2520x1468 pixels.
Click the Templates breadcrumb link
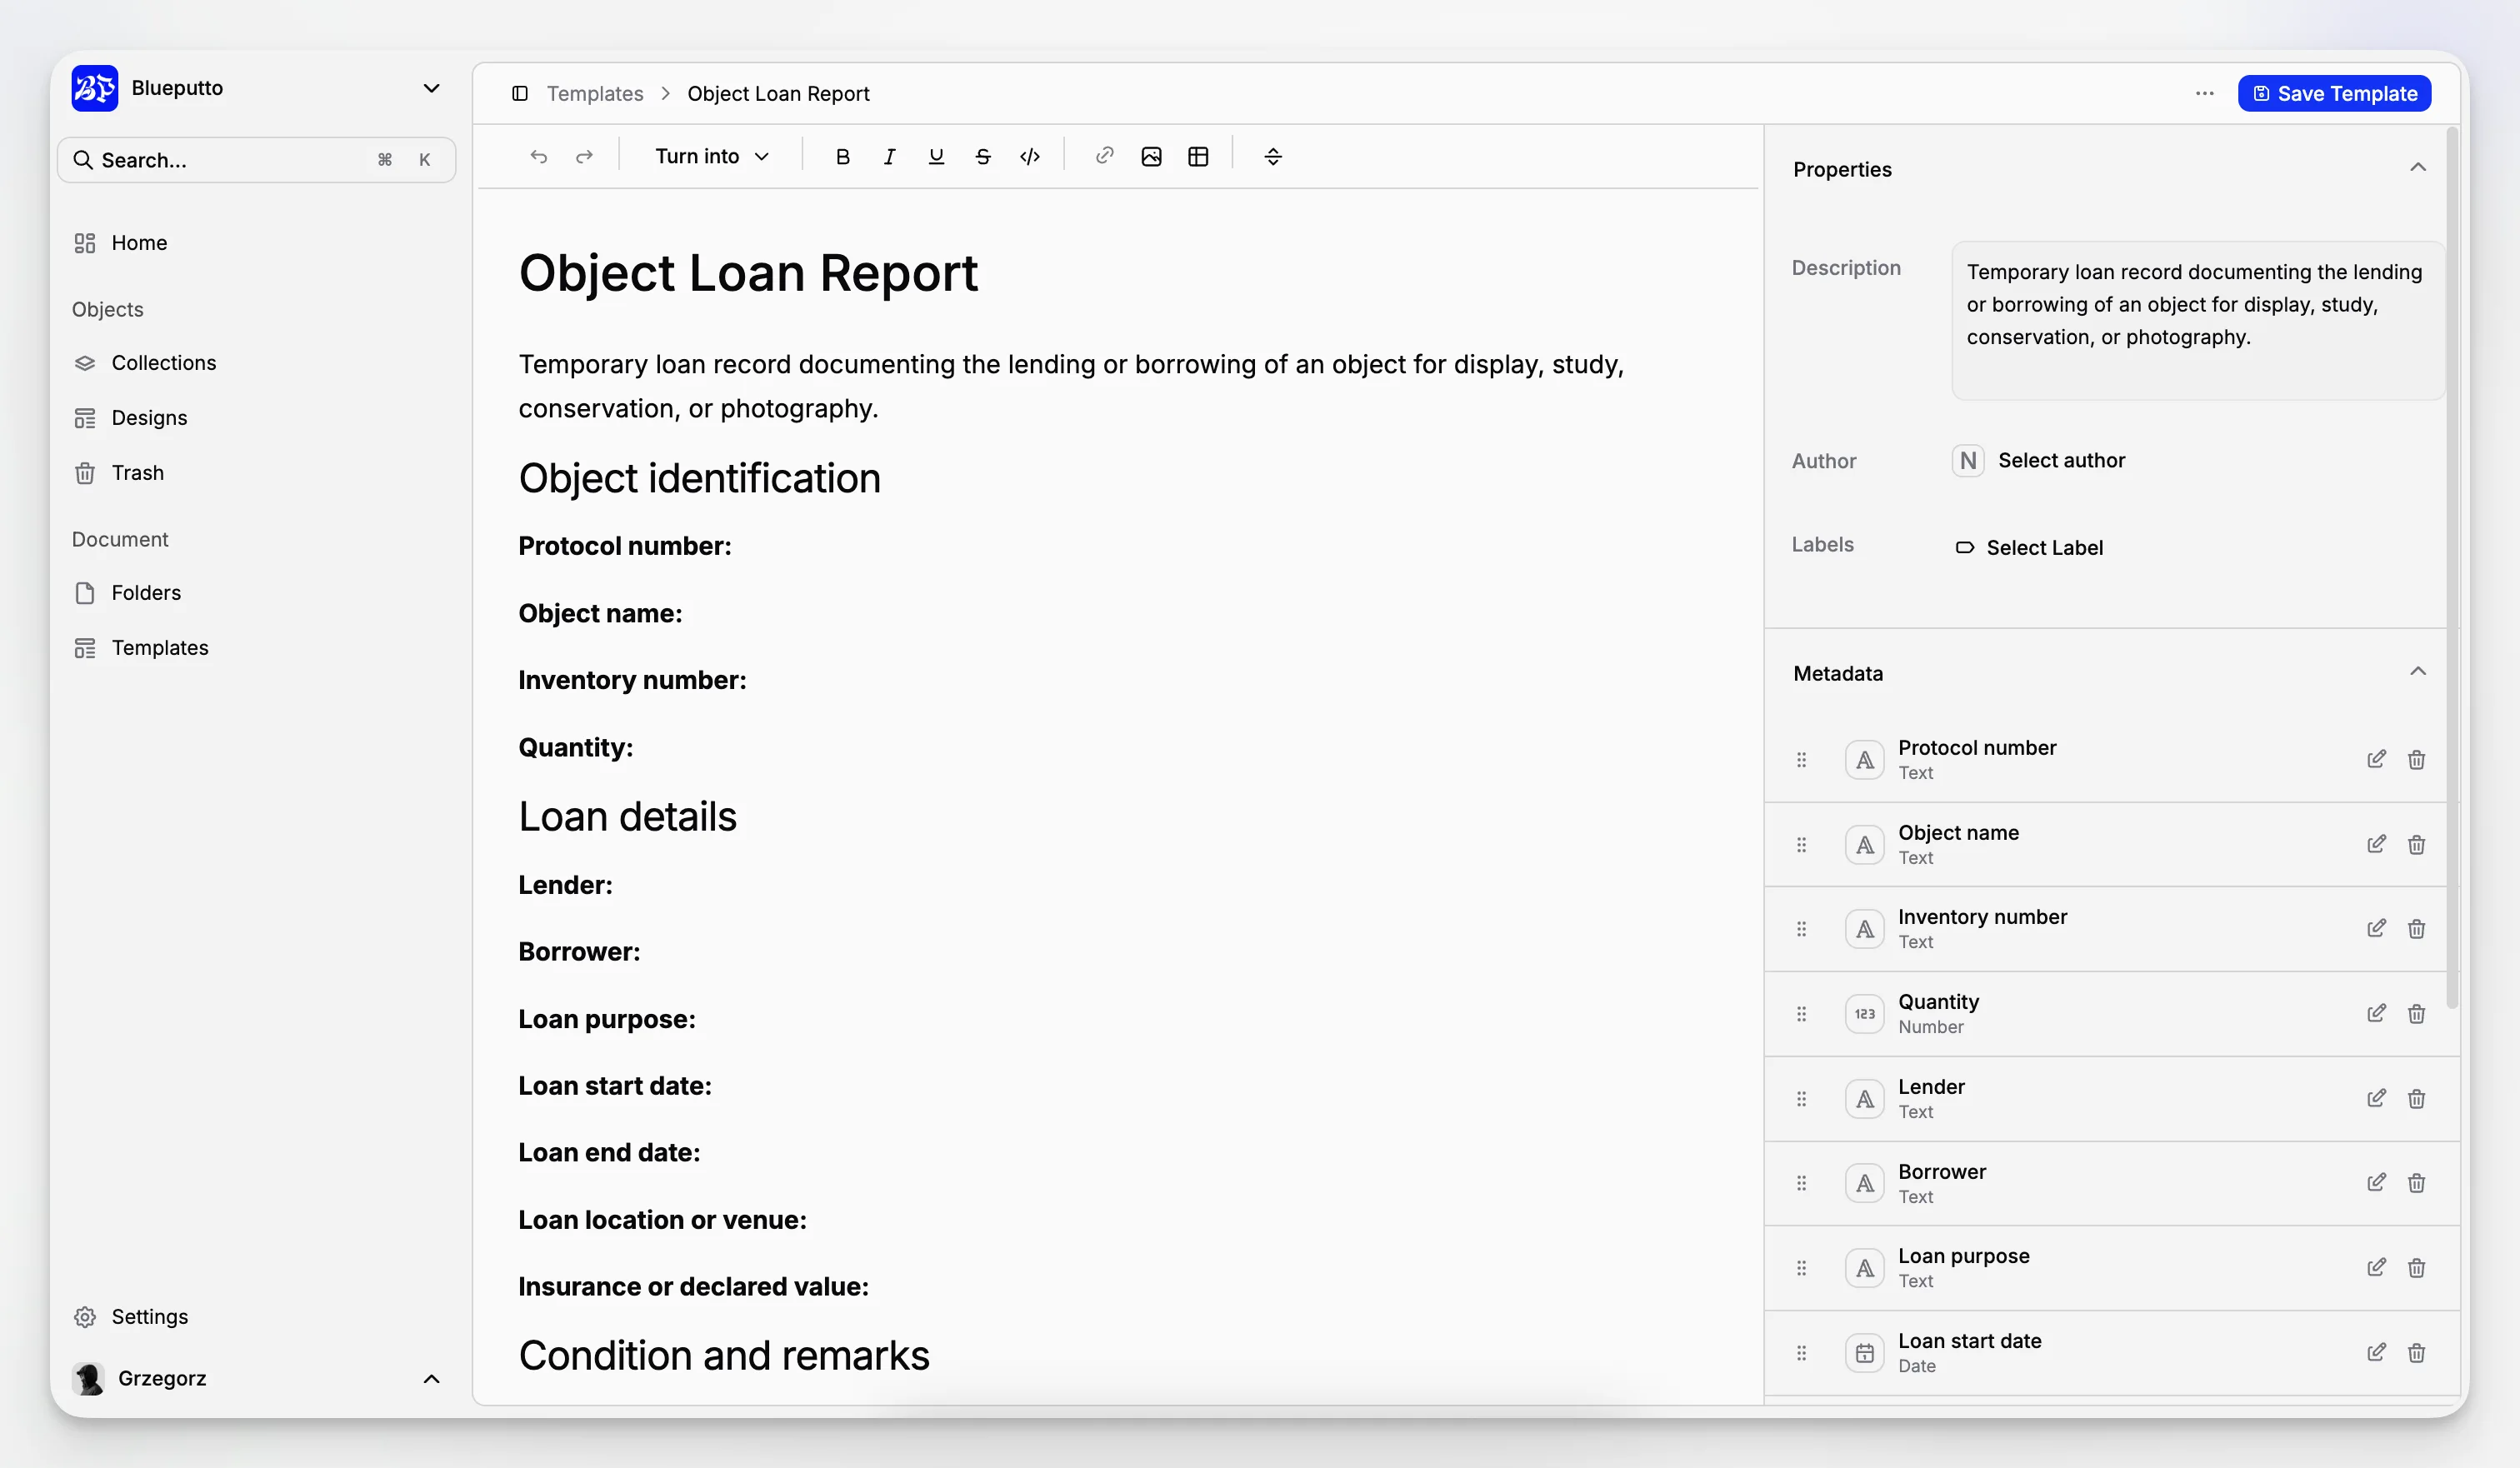pyautogui.click(x=595, y=93)
